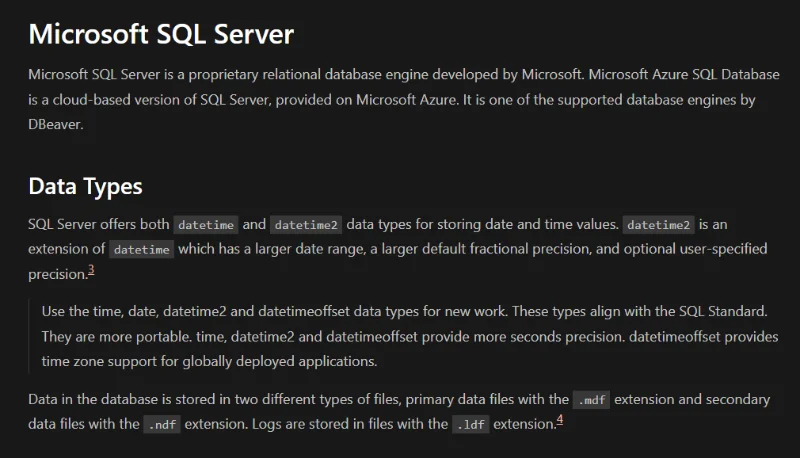Click the .ndf extension code tag
The height and width of the screenshot is (458, 800).
[162, 424]
